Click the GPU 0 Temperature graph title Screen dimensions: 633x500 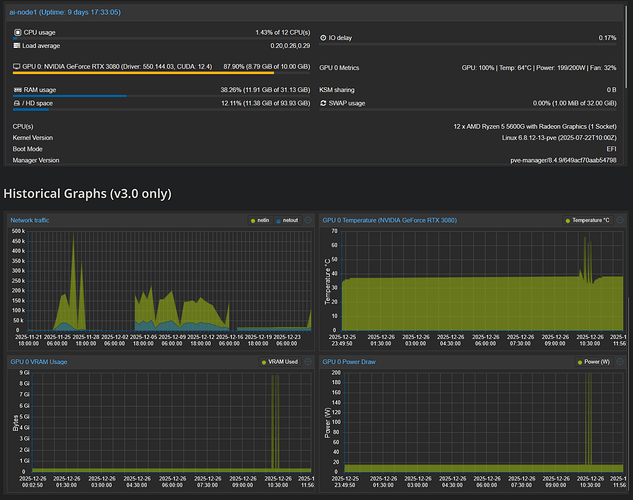click(390, 219)
